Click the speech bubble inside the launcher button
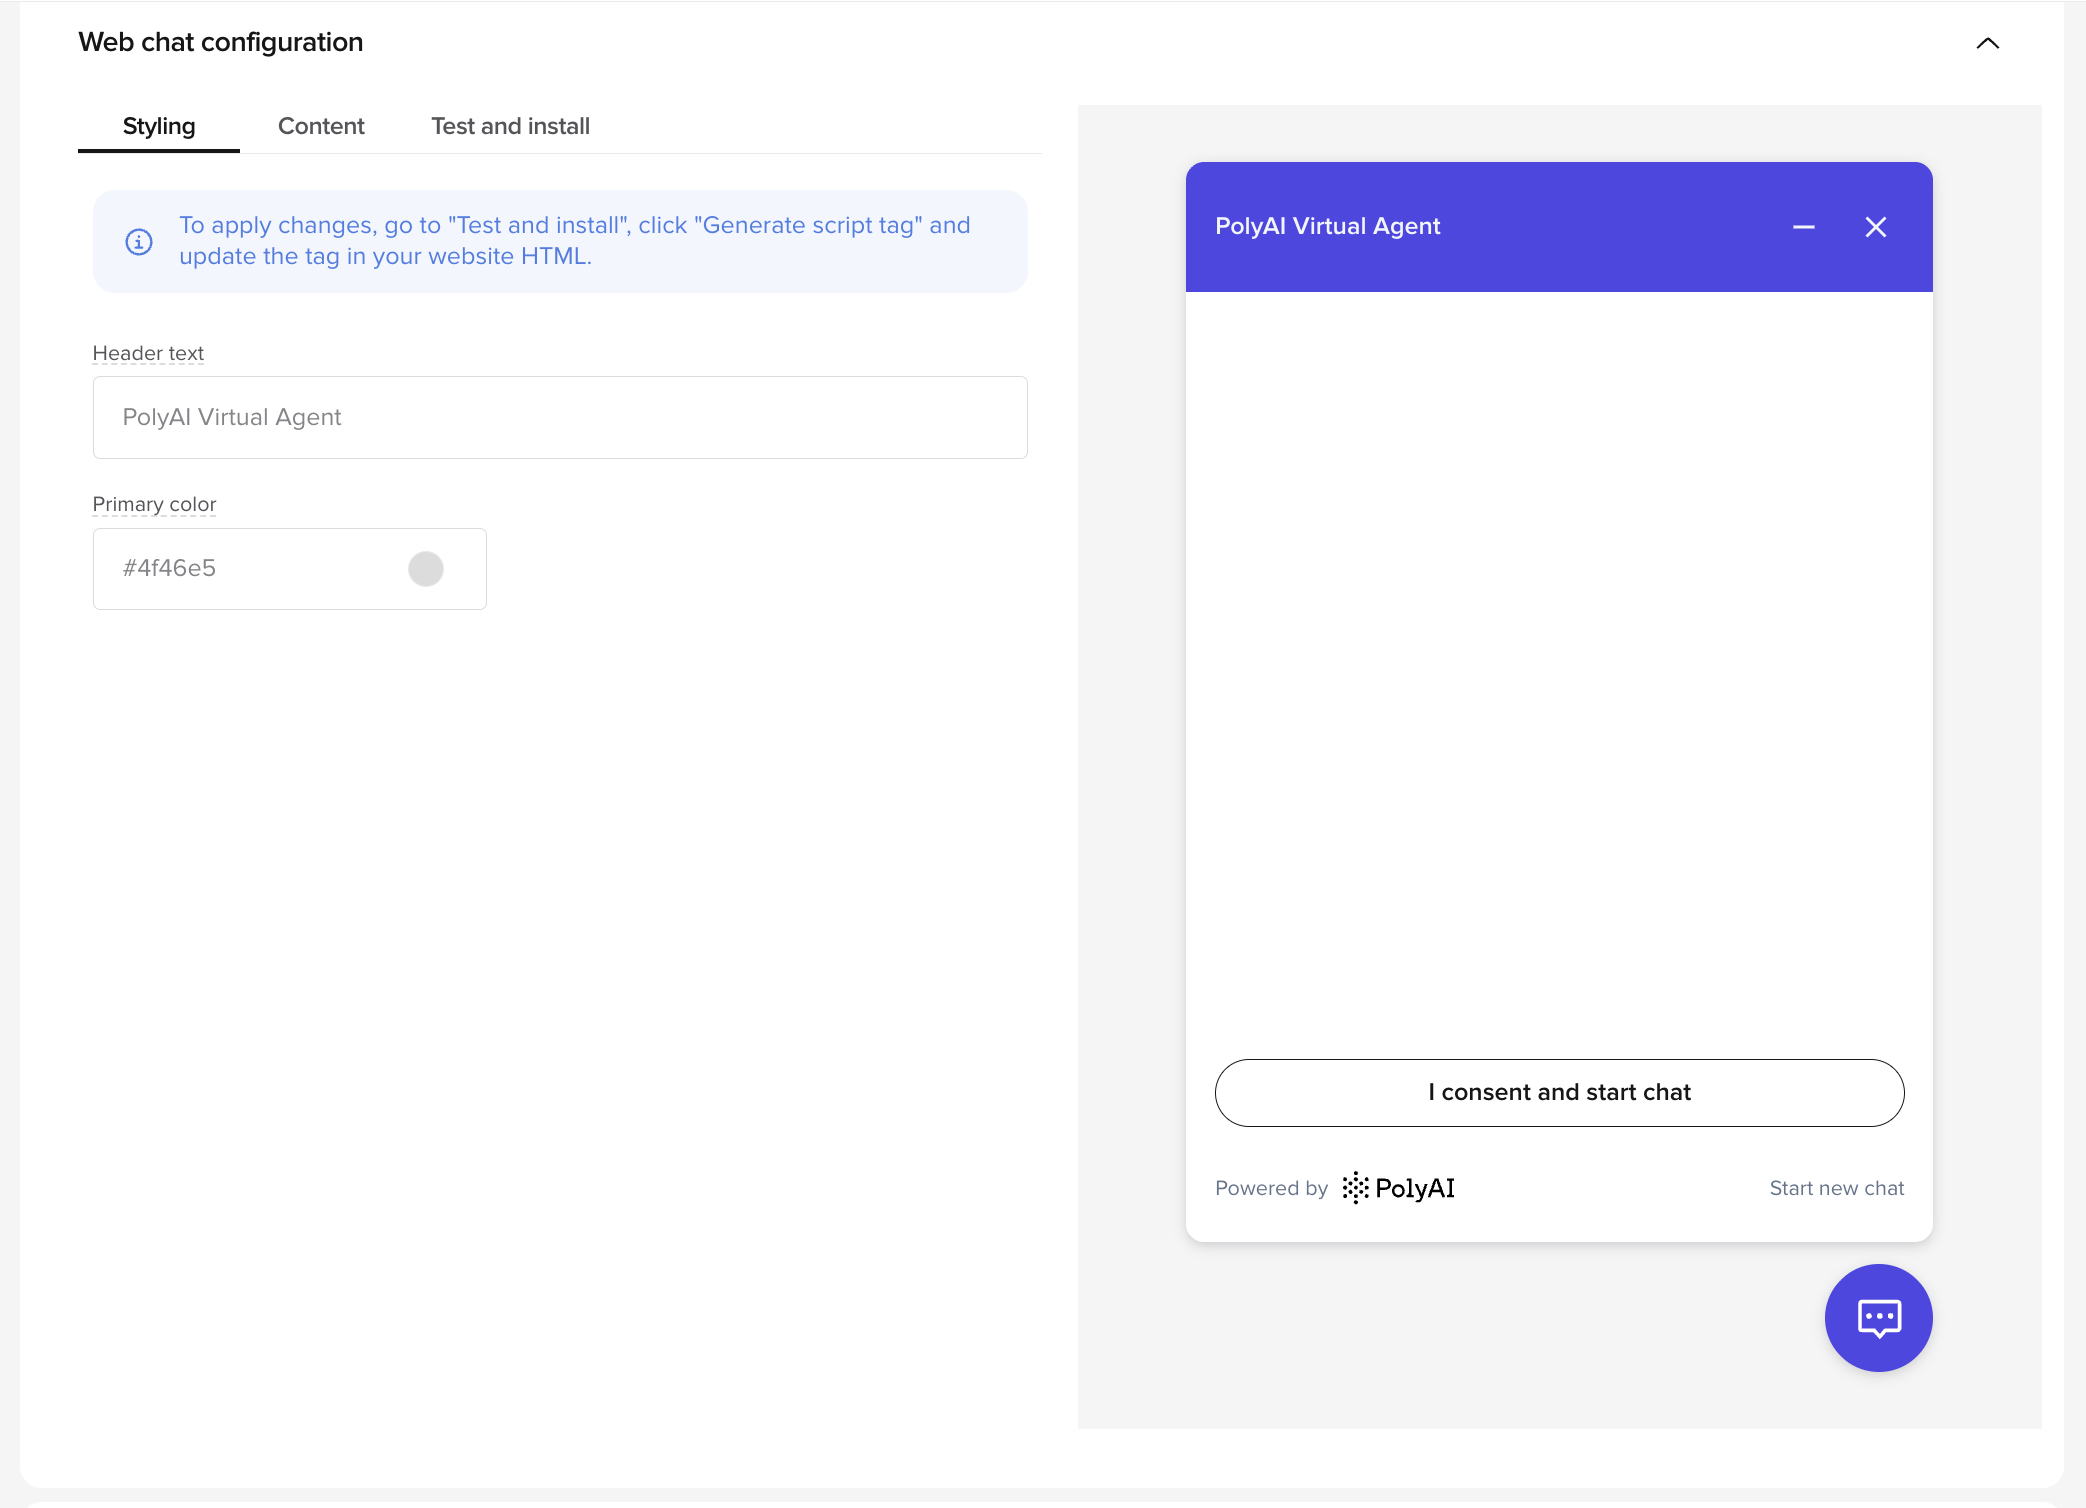This screenshot has width=2086, height=1508. coord(1878,1318)
